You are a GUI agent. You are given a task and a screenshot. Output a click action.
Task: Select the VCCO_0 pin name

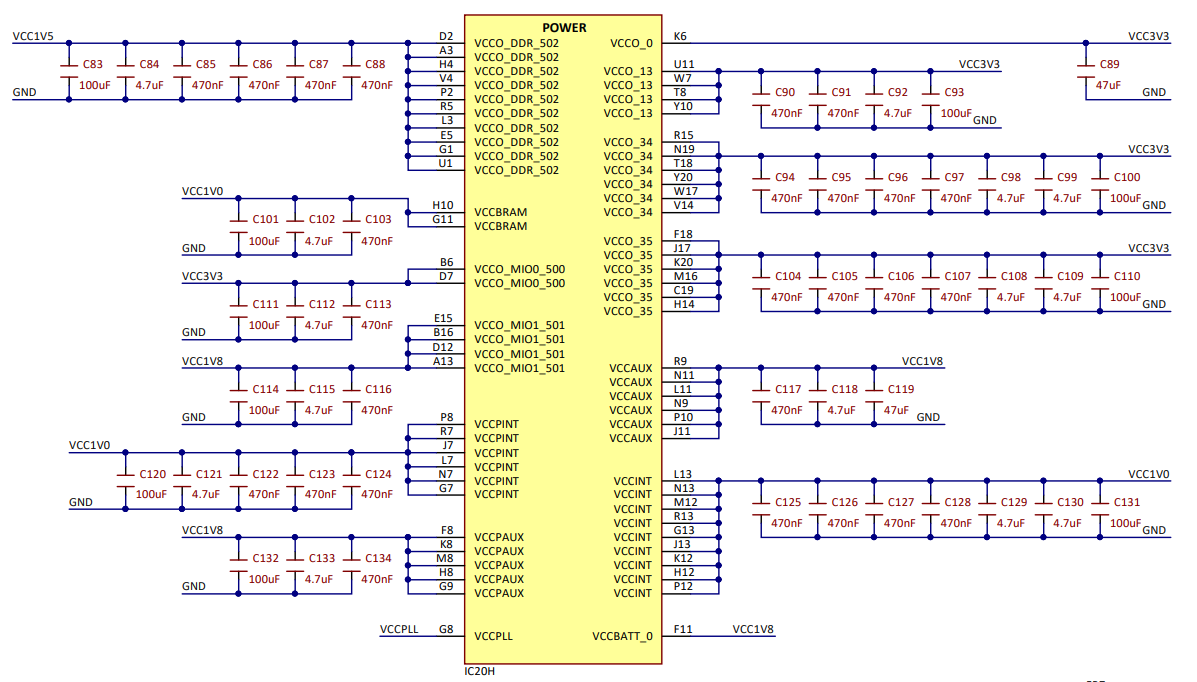point(630,43)
